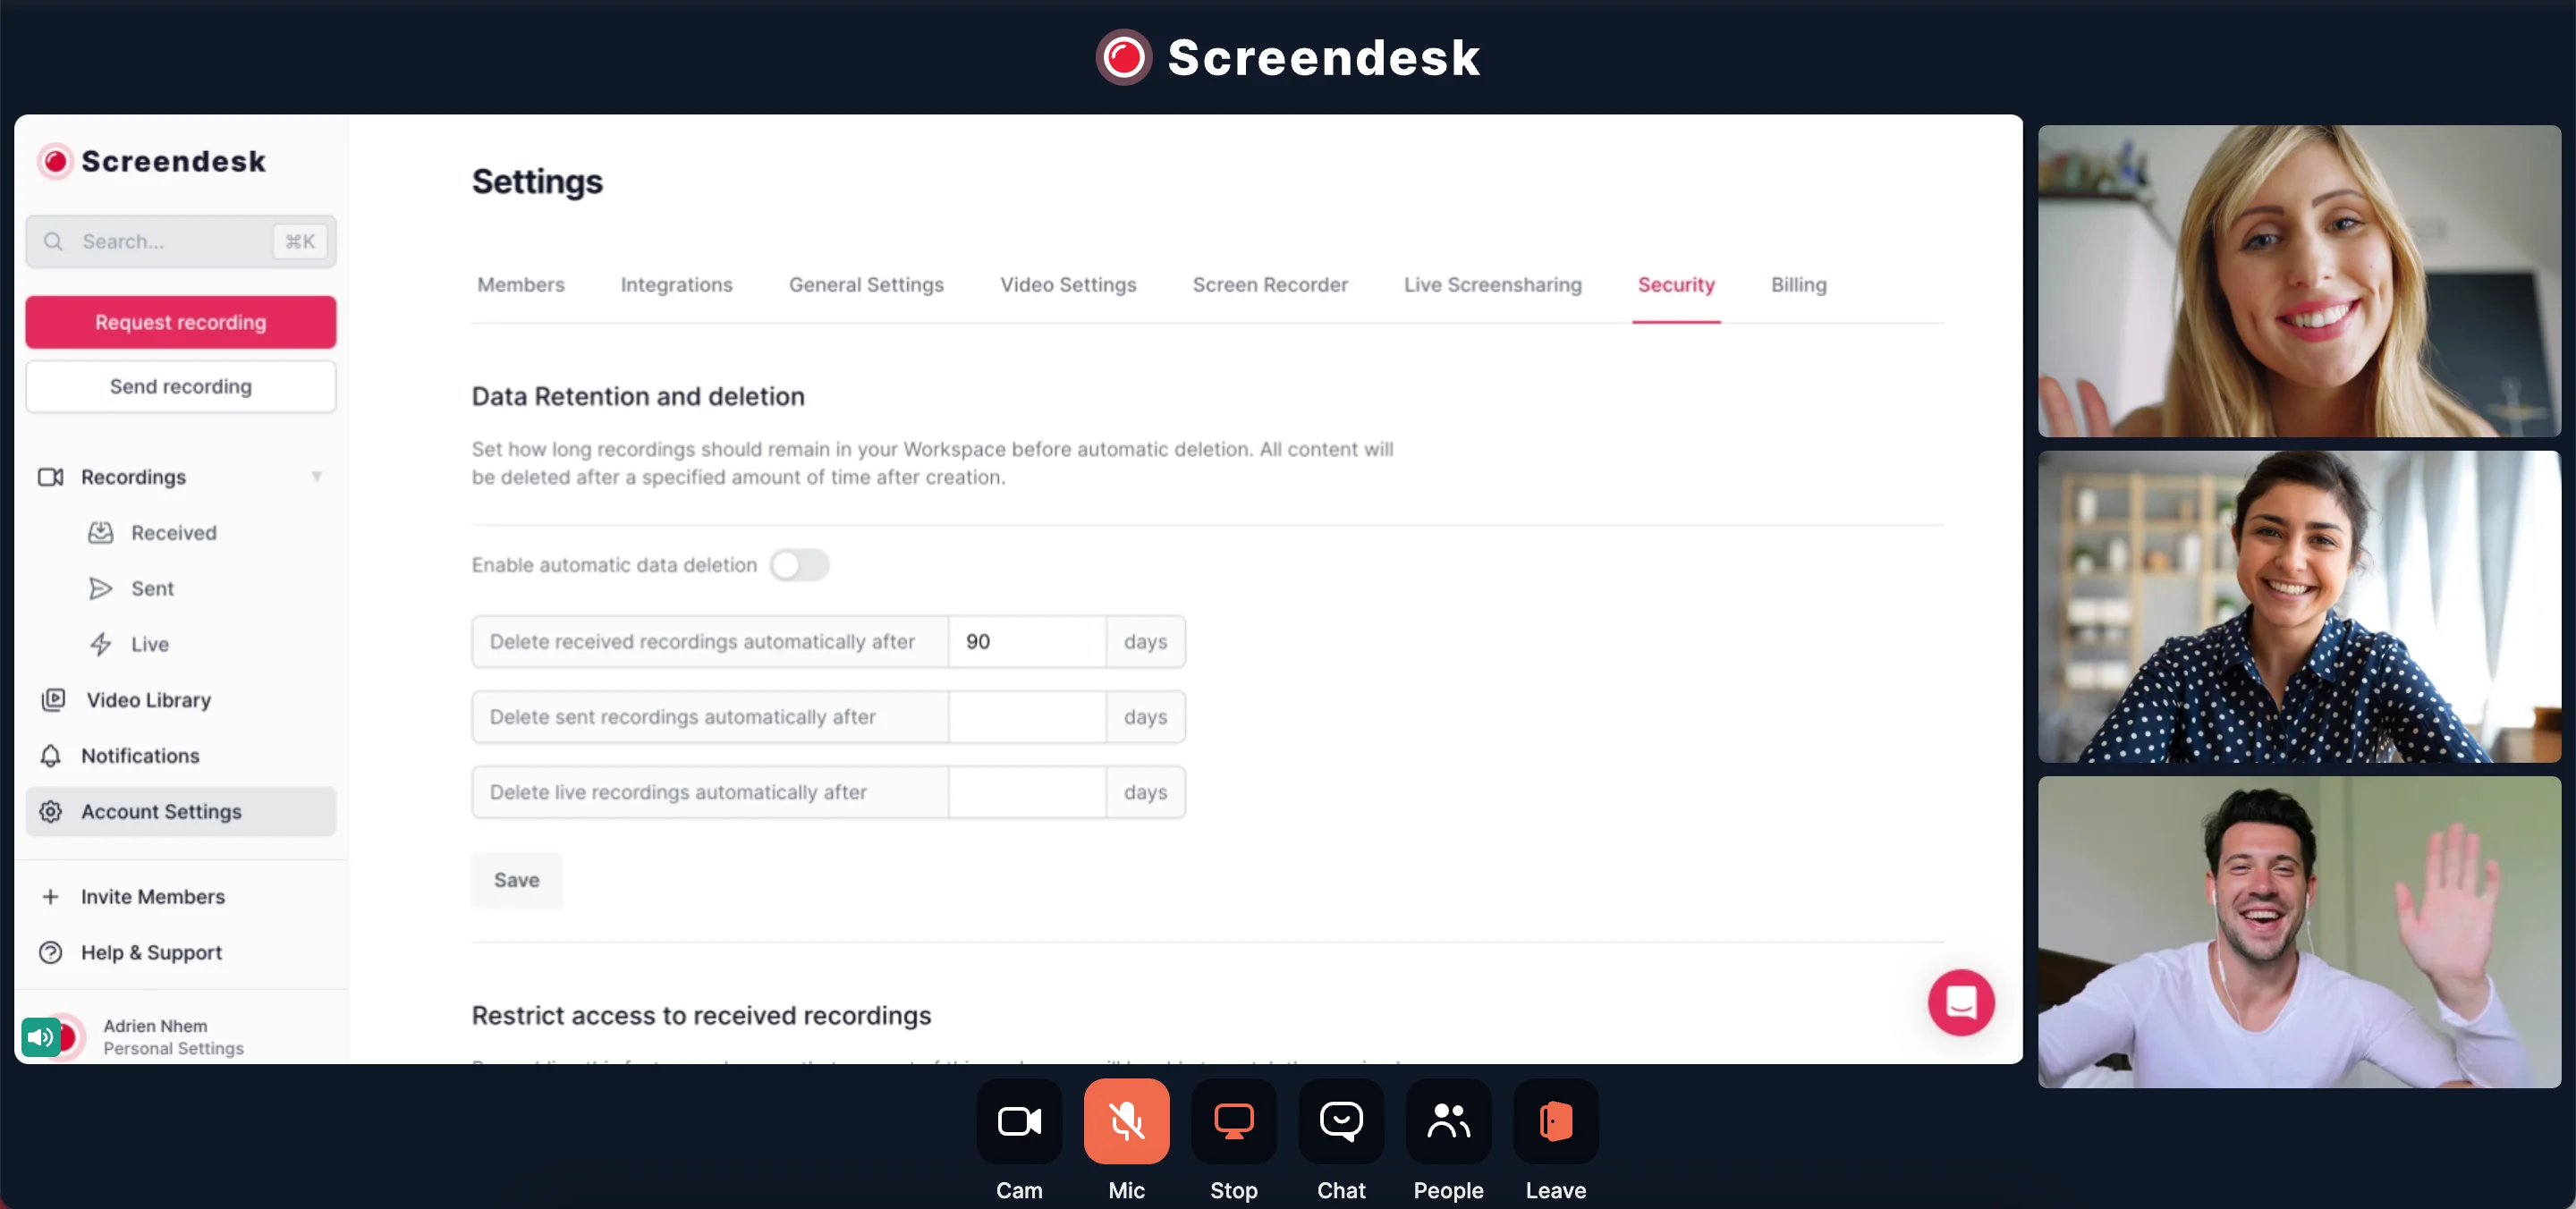This screenshot has width=2576, height=1209.
Task: Click the Security tab in Settings
Action: tap(1675, 284)
